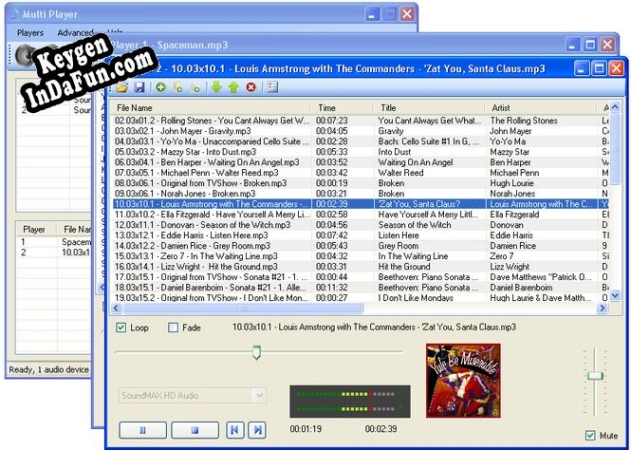Select Ella Fitzgerald - Have Yourself A Merry row
Viewport: 631px width, 450px height.
(359, 215)
